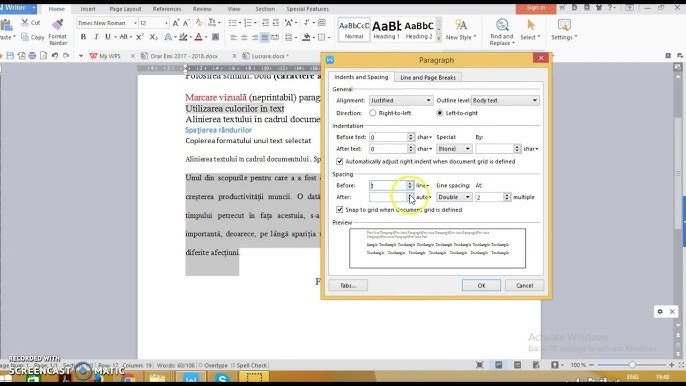Open the Page Layout ribbon tab

pos(125,9)
